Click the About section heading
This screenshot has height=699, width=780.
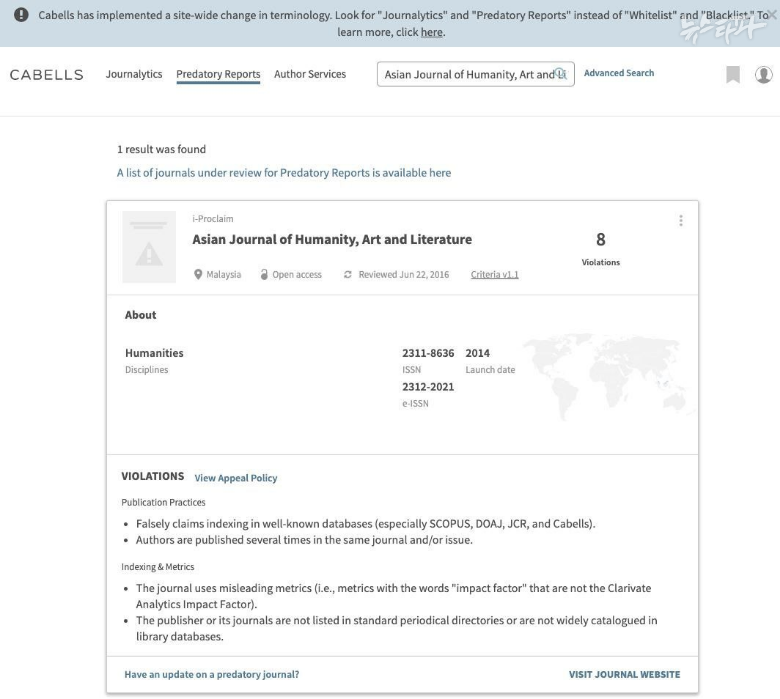pos(140,315)
